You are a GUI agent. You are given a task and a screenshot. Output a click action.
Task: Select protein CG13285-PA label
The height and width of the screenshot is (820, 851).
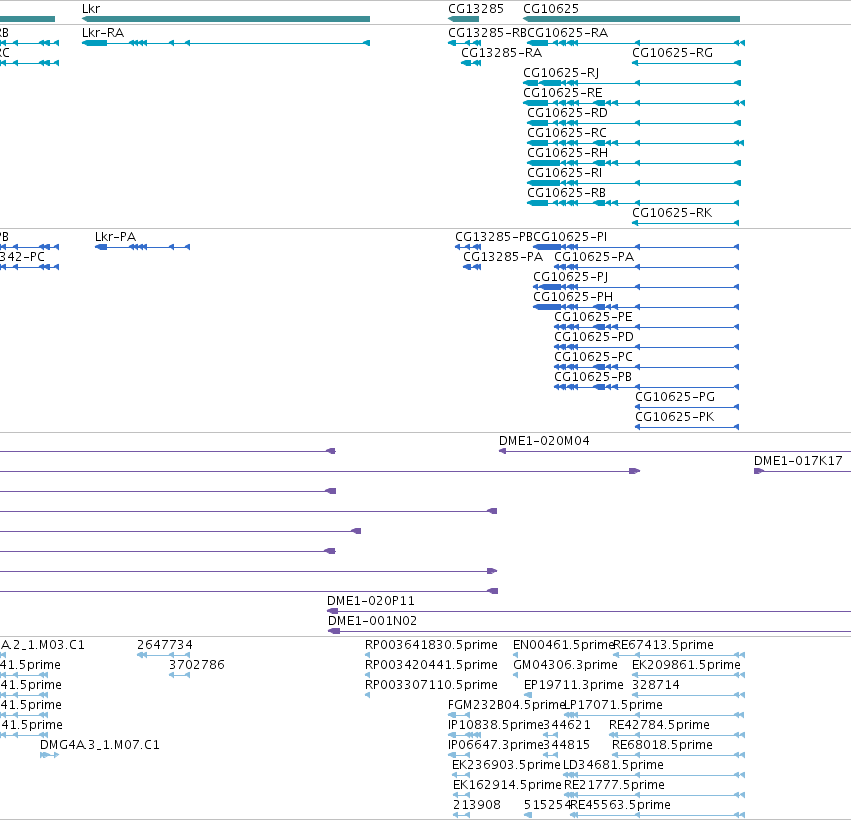(503, 257)
